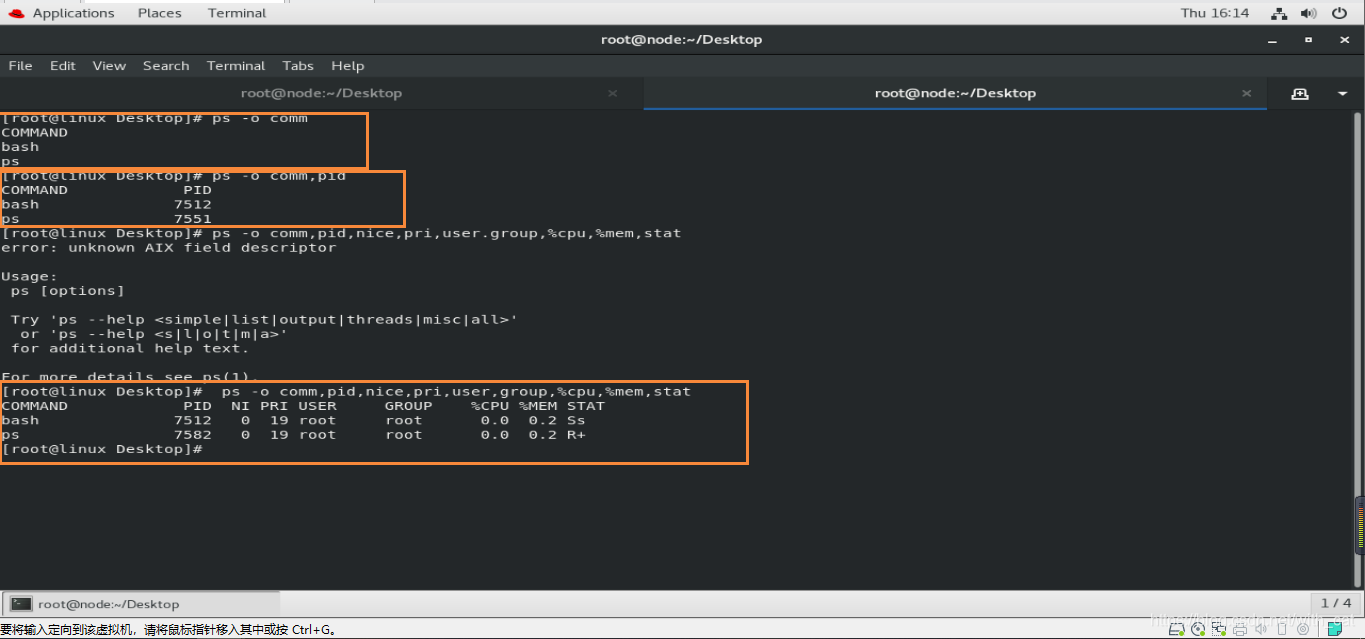Open the View menu of the terminal
Image resolution: width=1365 pixels, height=639 pixels.
[x=109, y=66]
